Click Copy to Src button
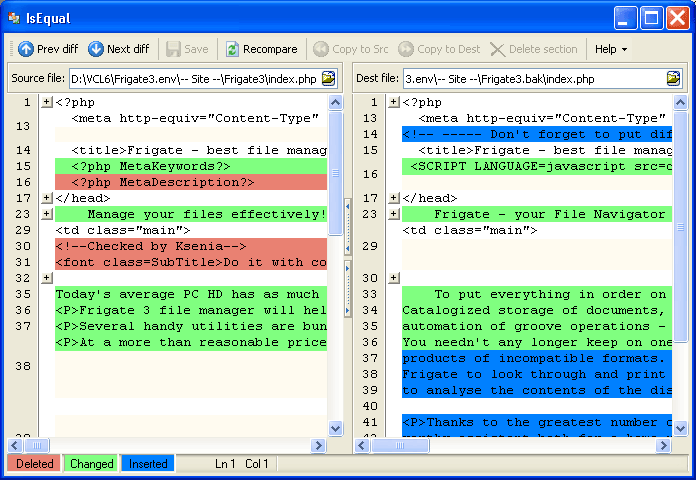Image resolution: width=696 pixels, height=480 pixels. pos(350,49)
